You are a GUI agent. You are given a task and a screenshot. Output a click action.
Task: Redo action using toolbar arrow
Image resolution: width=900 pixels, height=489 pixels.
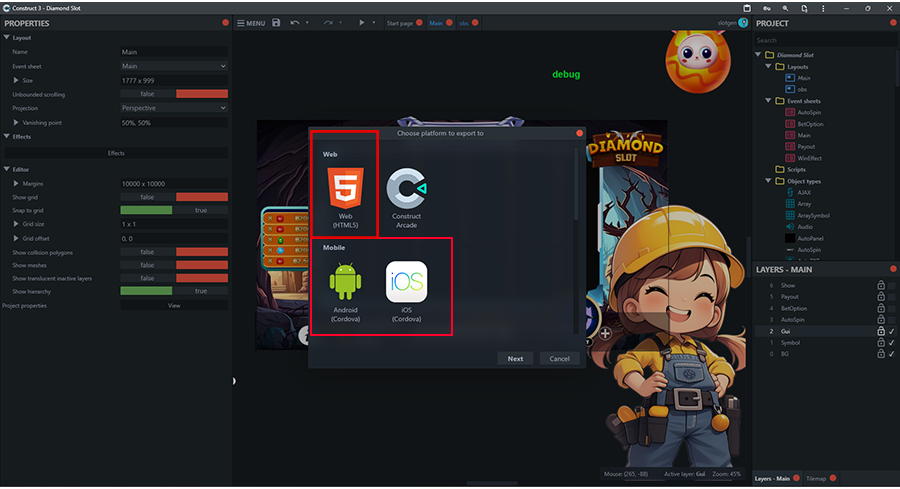pos(328,23)
